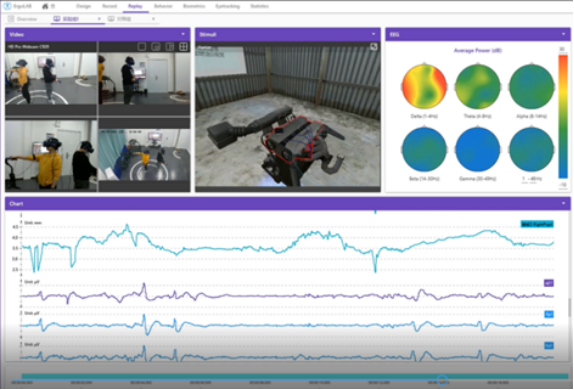The width and height of the screenshot is (574, 390).
Task: Click the fullscreen icon on Stimuli view
Action: pyautogui.click(x=373, y=47)
